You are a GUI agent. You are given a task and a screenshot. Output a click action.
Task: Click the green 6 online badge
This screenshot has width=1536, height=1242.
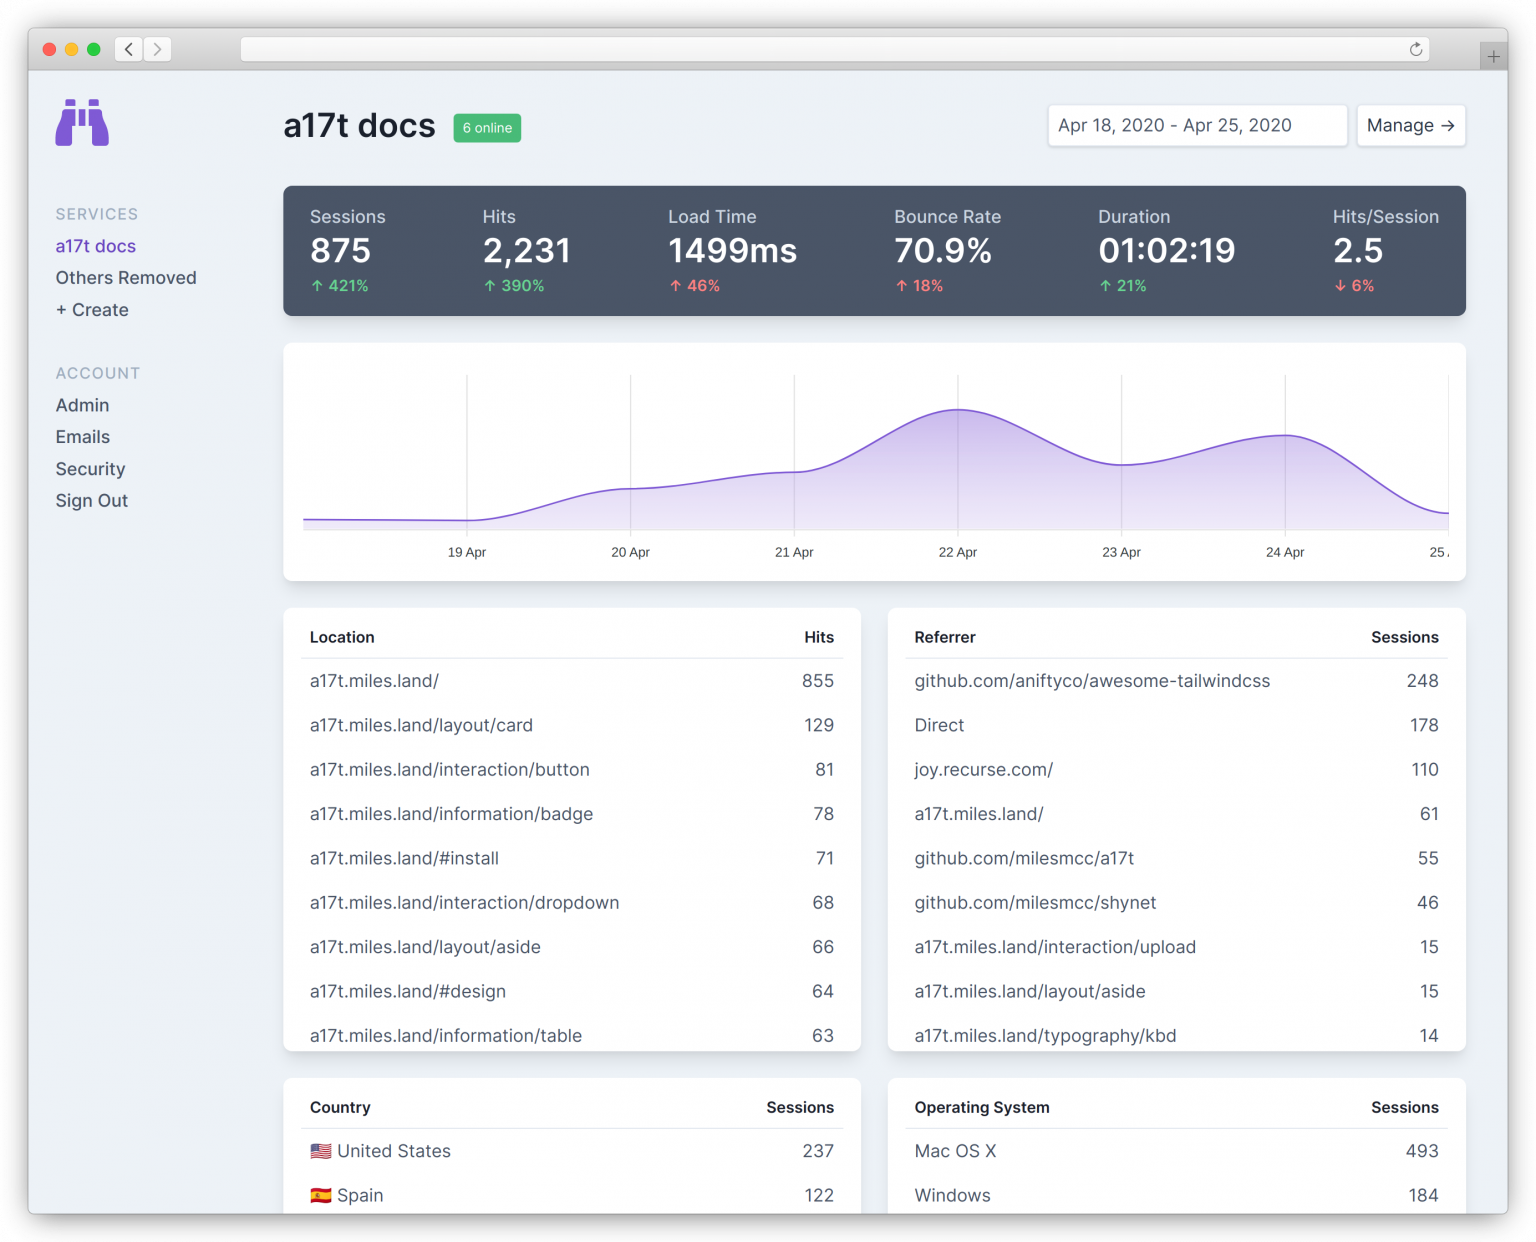point(487,128)
